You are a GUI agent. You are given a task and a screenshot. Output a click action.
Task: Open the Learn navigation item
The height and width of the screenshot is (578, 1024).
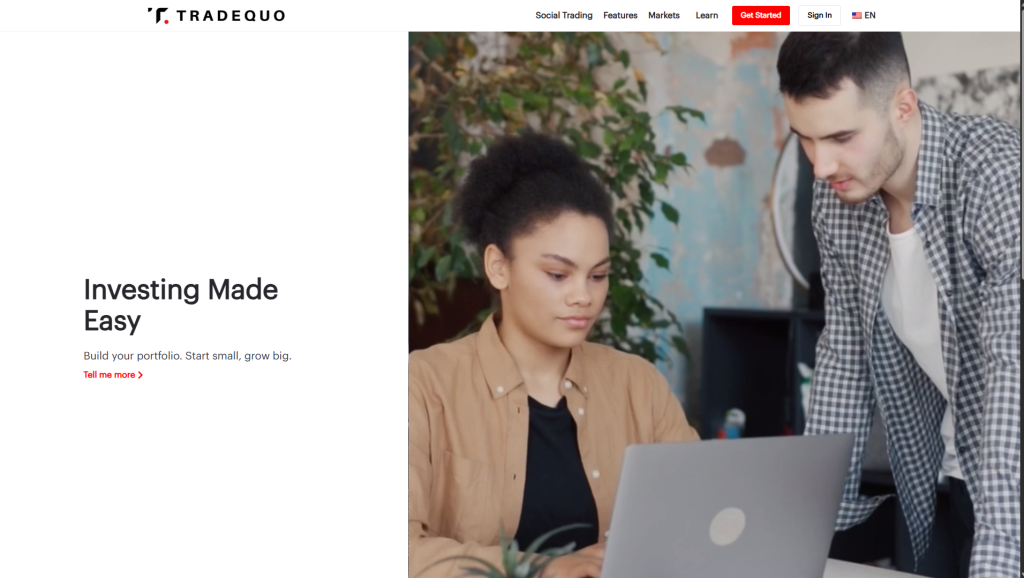(707, 15)
